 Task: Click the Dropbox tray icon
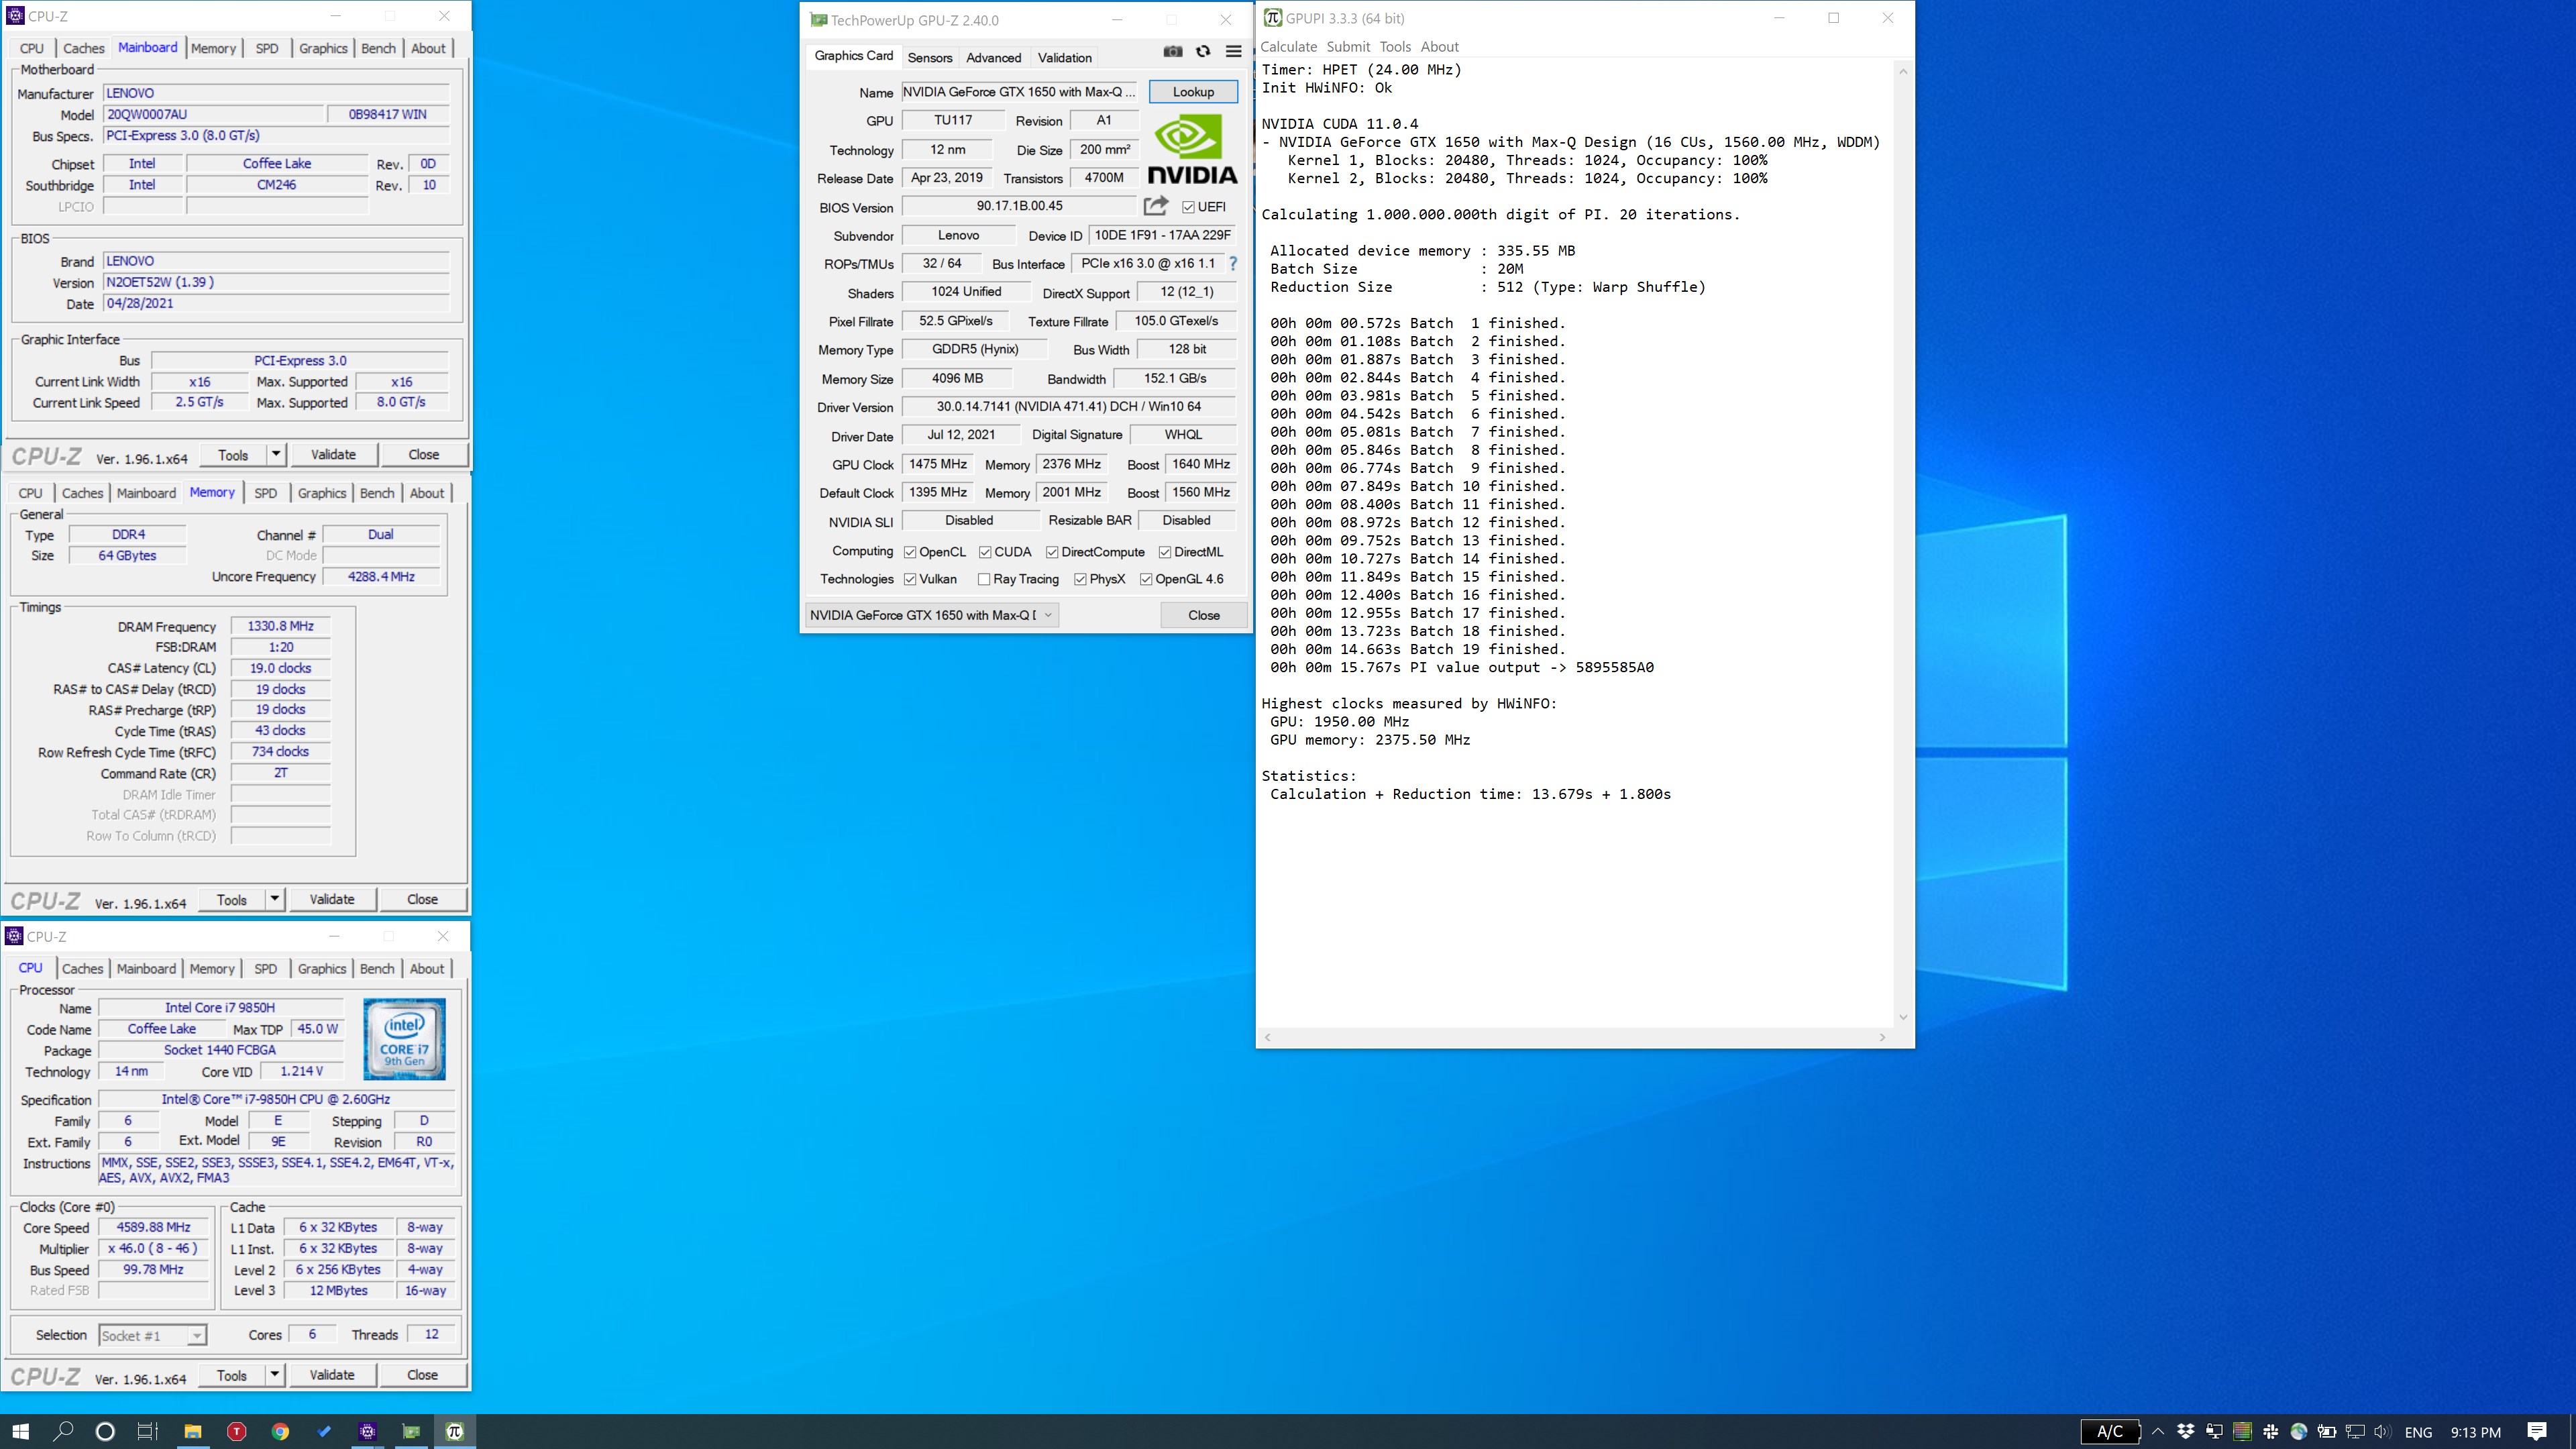pyautogui.click(x=2186, y=1431)
